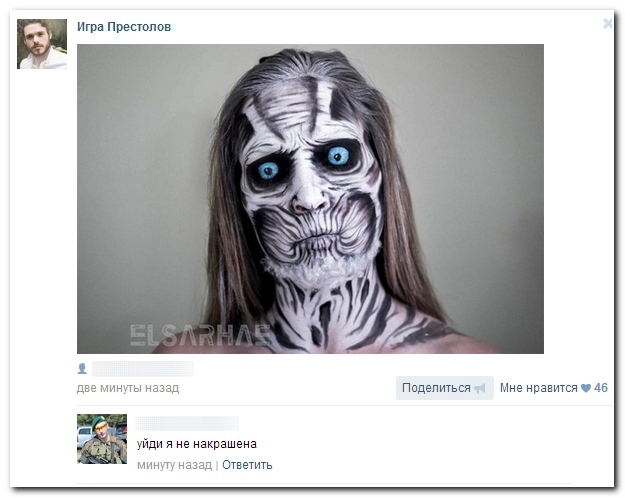Click the painted face's nose in photo
The height and width of the screenshot is (498, 625).
point(310,196)
